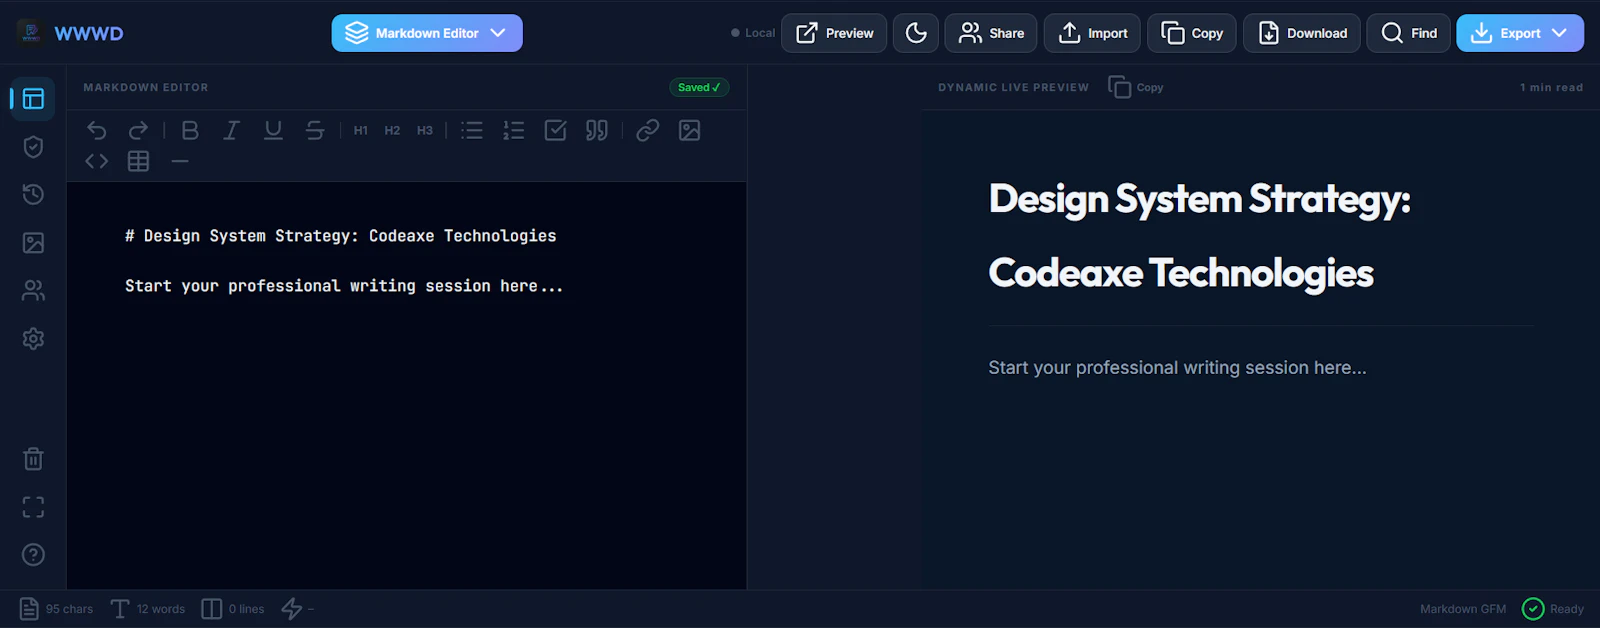The width and height of the screenshot is (1600, 628).
Task: Click the Local storage indicator
Action: click(x=753, y=33)
